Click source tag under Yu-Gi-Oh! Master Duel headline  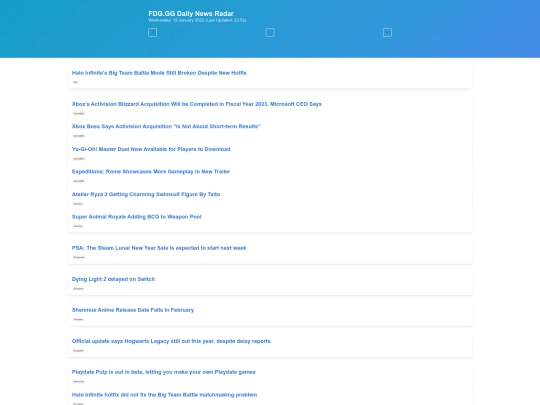click(x=79, y=159)
